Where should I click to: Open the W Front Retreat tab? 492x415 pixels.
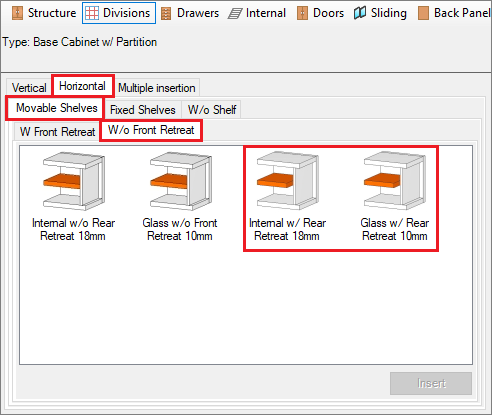point(57,132)
